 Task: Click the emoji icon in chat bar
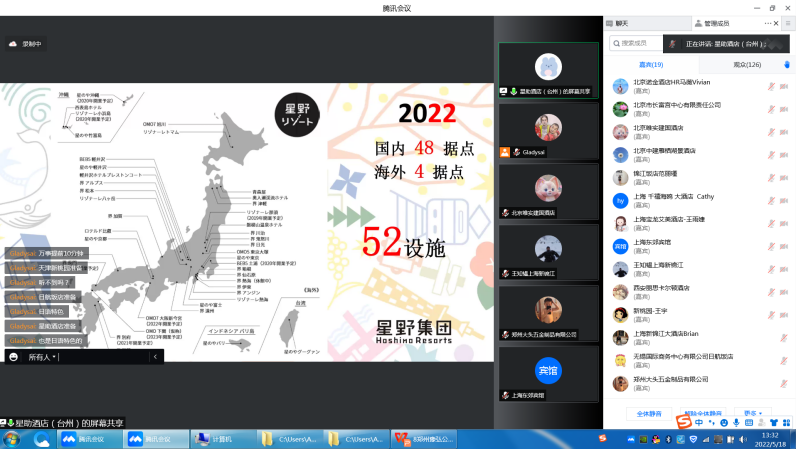14,357
